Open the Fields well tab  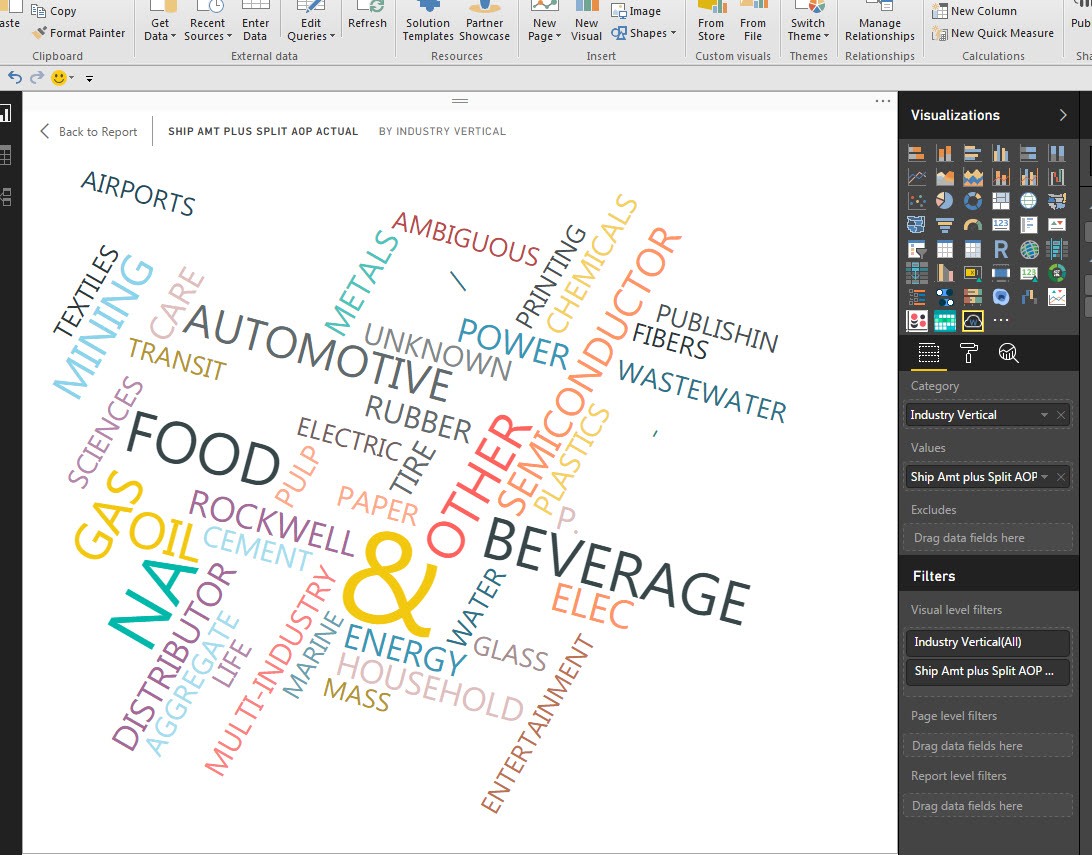click(928, 354)
